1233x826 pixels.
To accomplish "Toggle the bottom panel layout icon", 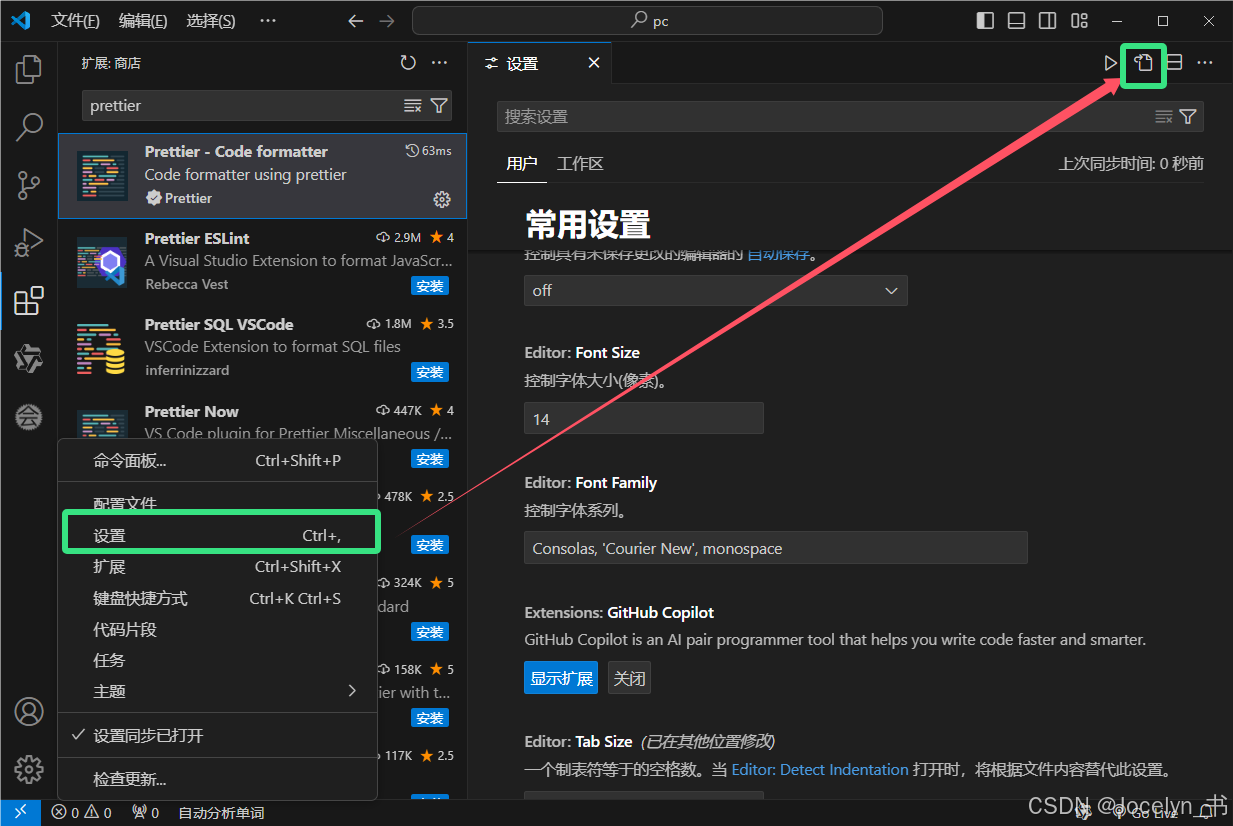I will 1016,21.
